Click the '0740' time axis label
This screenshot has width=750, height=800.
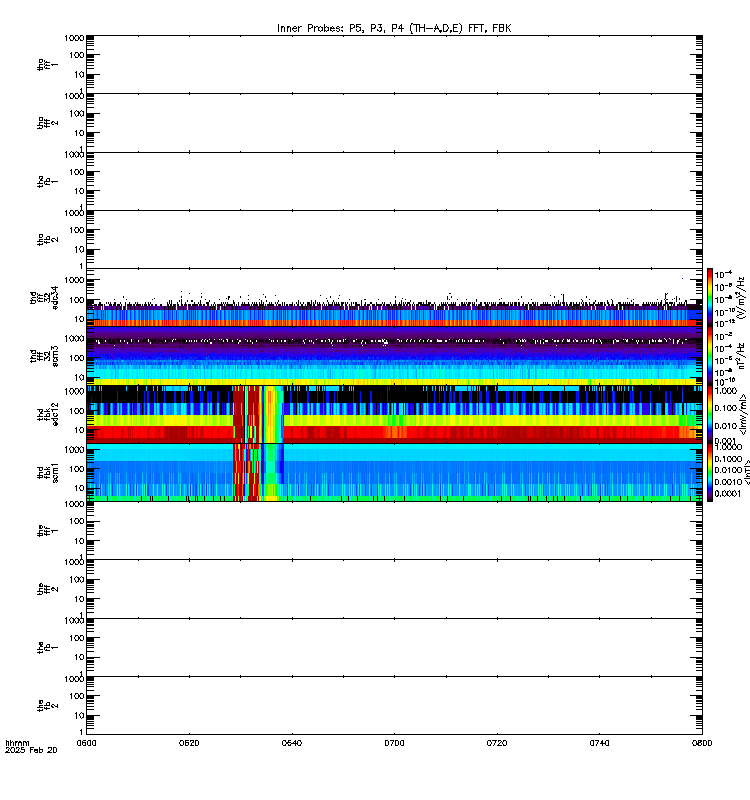click(x=599, y=743)
